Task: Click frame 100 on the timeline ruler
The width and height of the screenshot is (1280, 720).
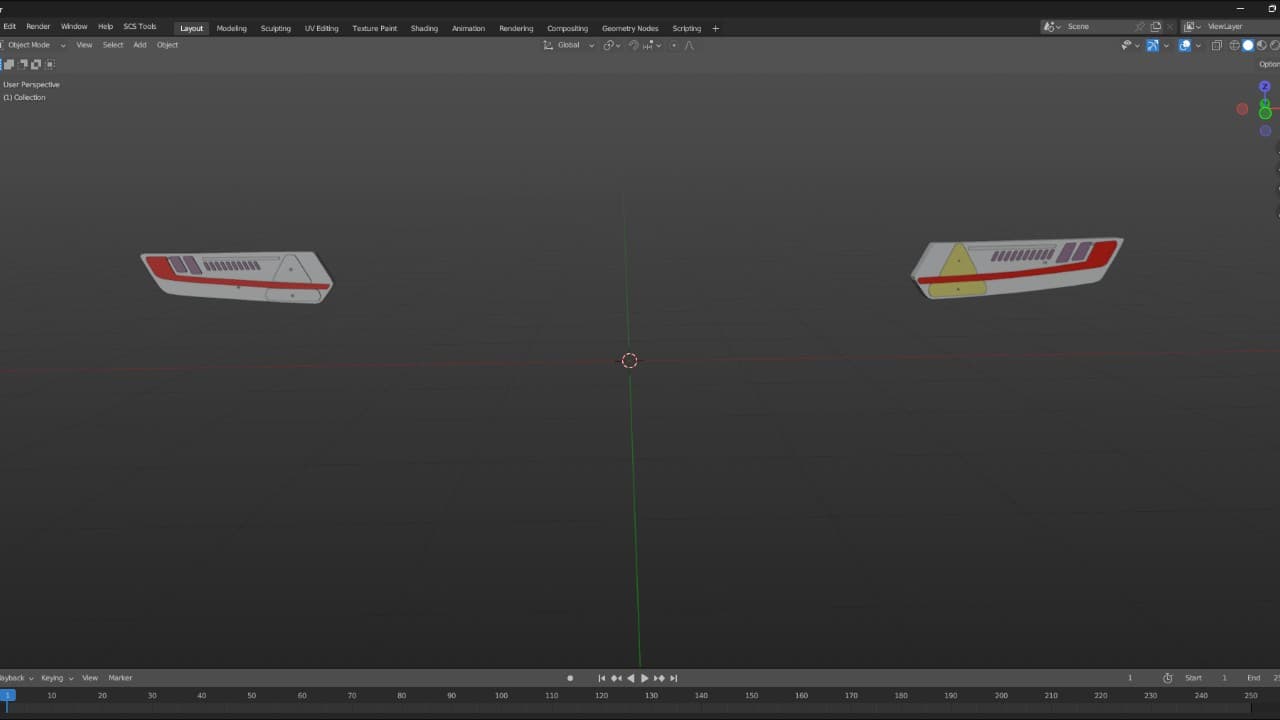Action: point(501,695)
